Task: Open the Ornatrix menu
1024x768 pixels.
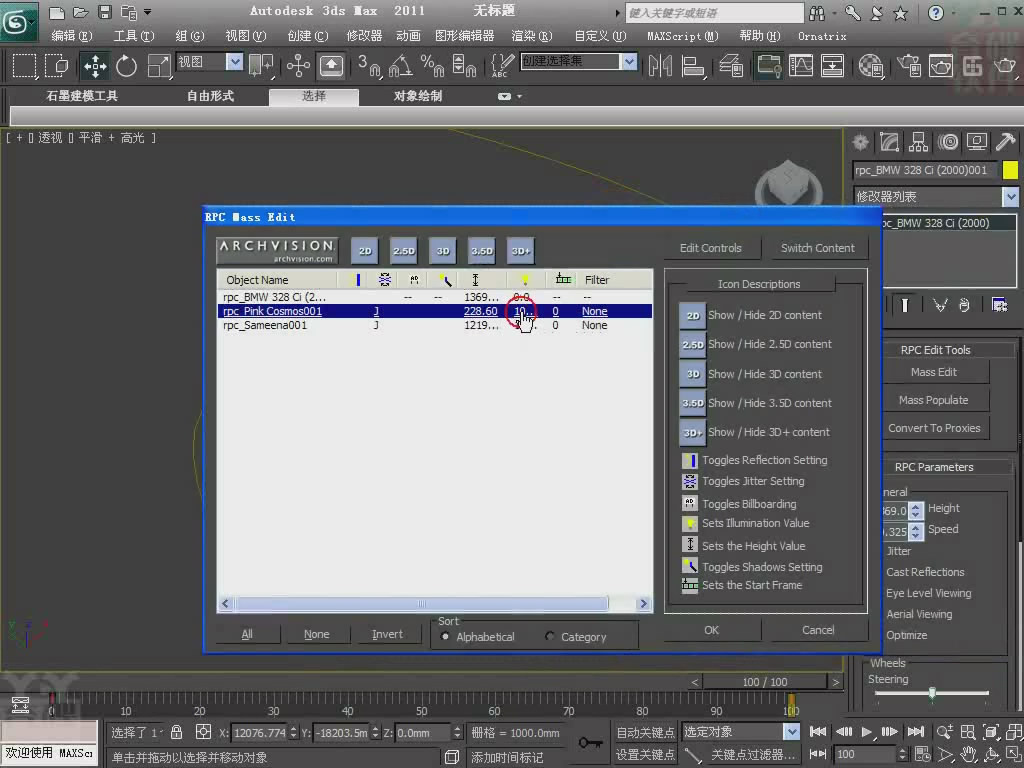Action: (x=822, y=36)
